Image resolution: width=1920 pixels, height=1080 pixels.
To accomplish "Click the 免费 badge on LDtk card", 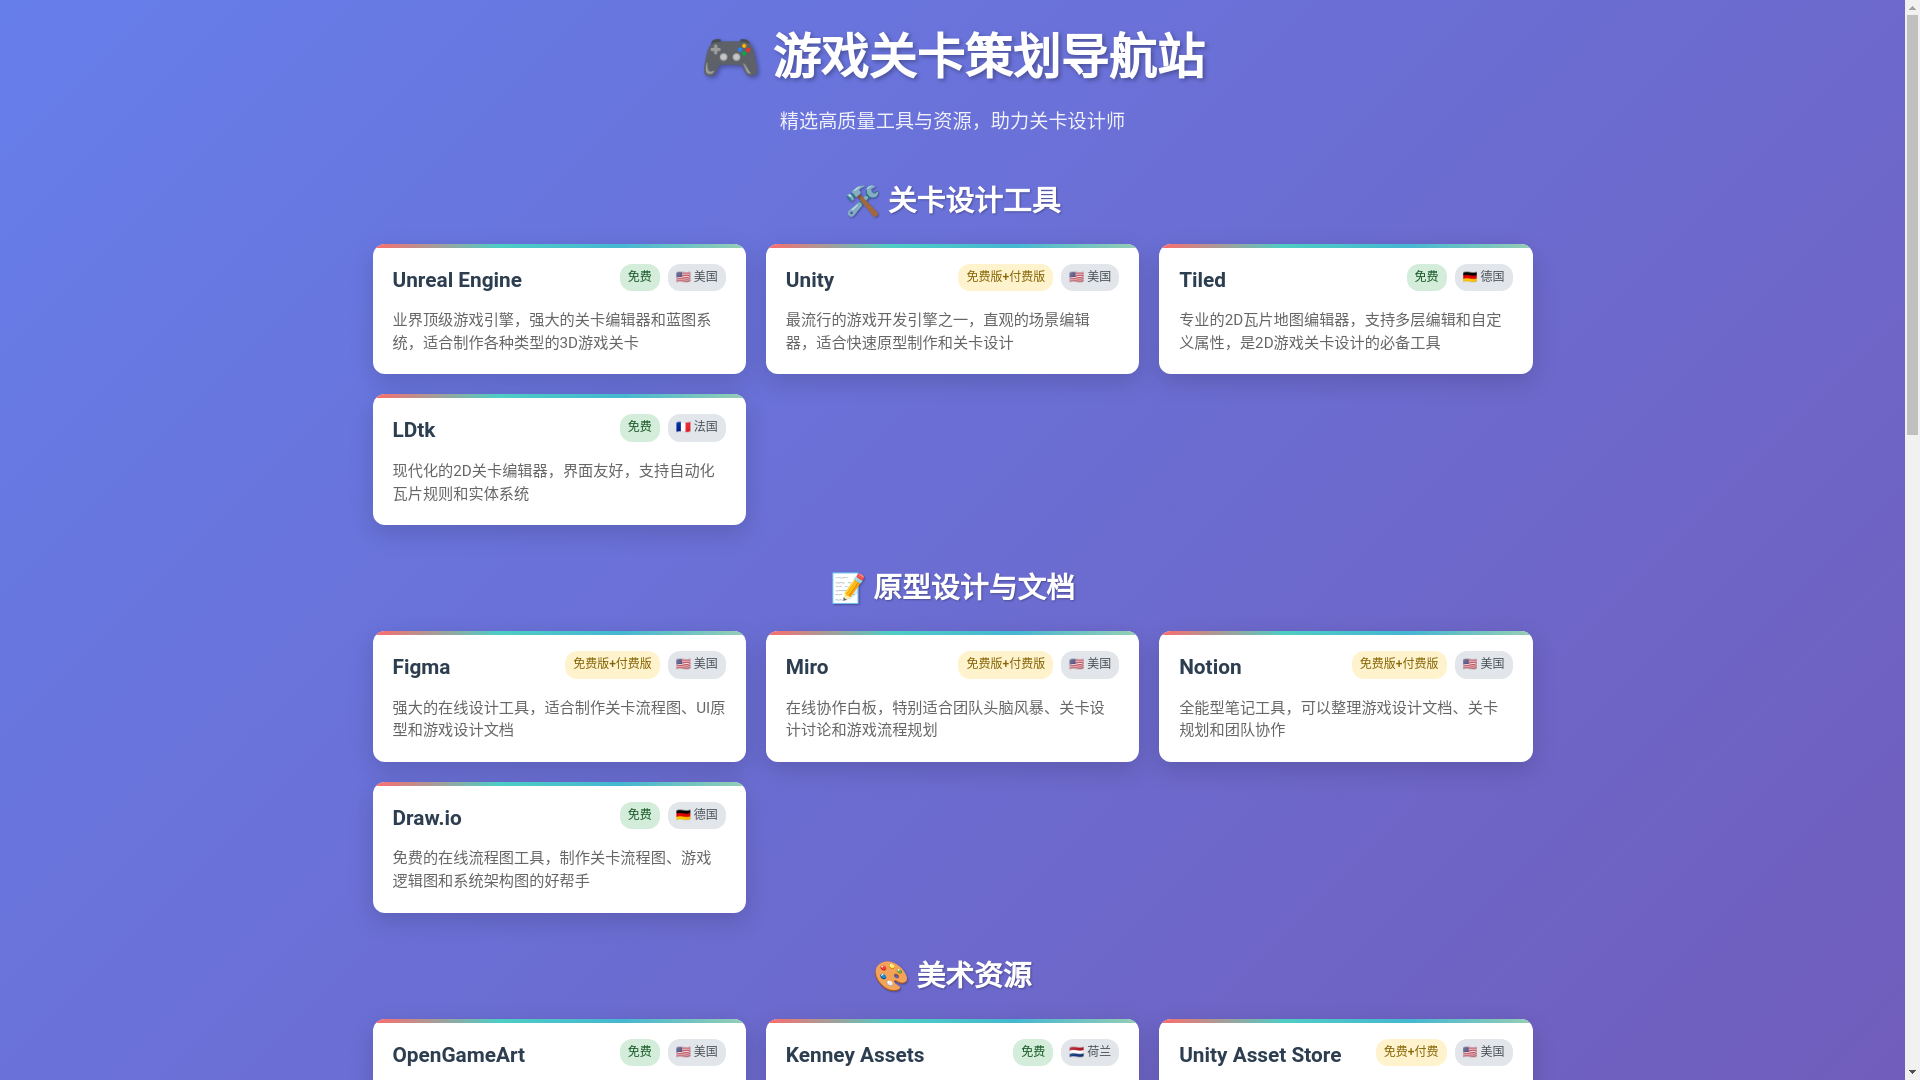I will pos(640,428).
